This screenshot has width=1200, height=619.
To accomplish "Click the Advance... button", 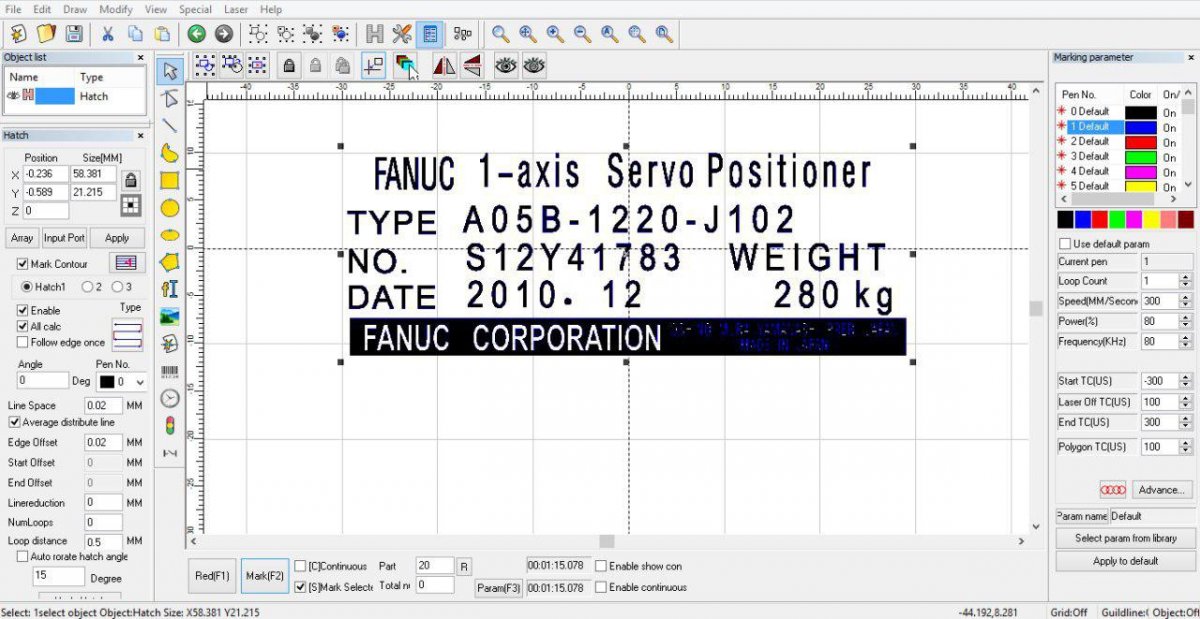I will [x=1161, y=490].
